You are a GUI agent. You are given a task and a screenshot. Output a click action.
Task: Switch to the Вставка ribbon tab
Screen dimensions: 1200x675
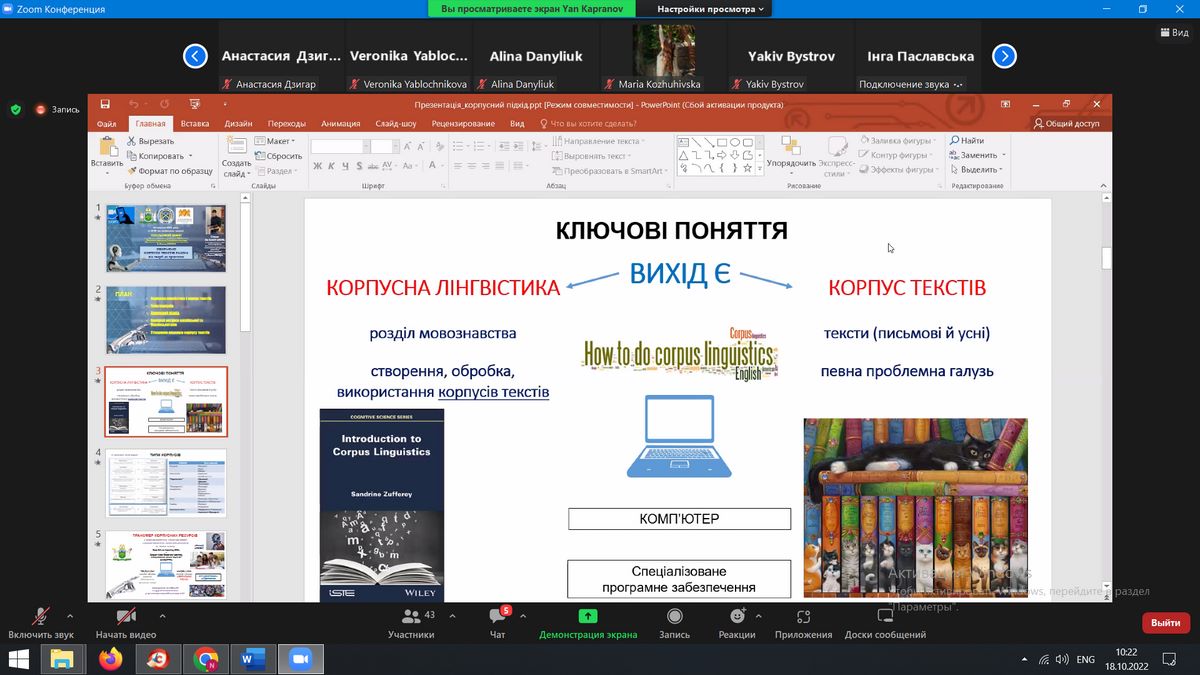tap(195, 124)
